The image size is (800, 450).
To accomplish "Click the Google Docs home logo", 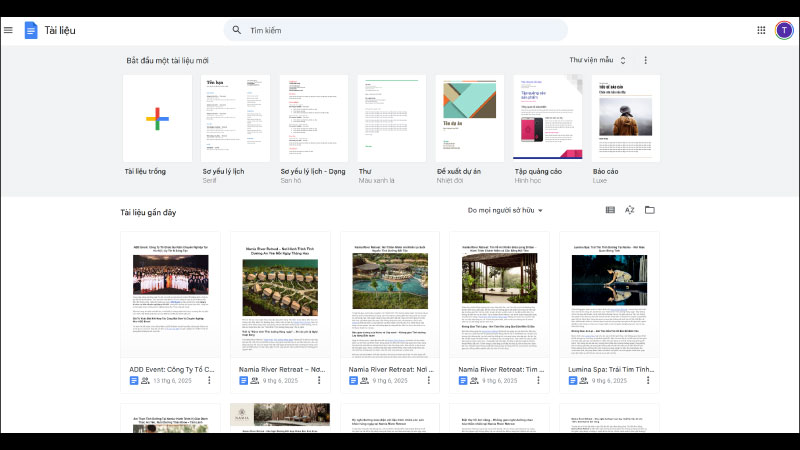I will pyautogui.click(x=31, y=30).
